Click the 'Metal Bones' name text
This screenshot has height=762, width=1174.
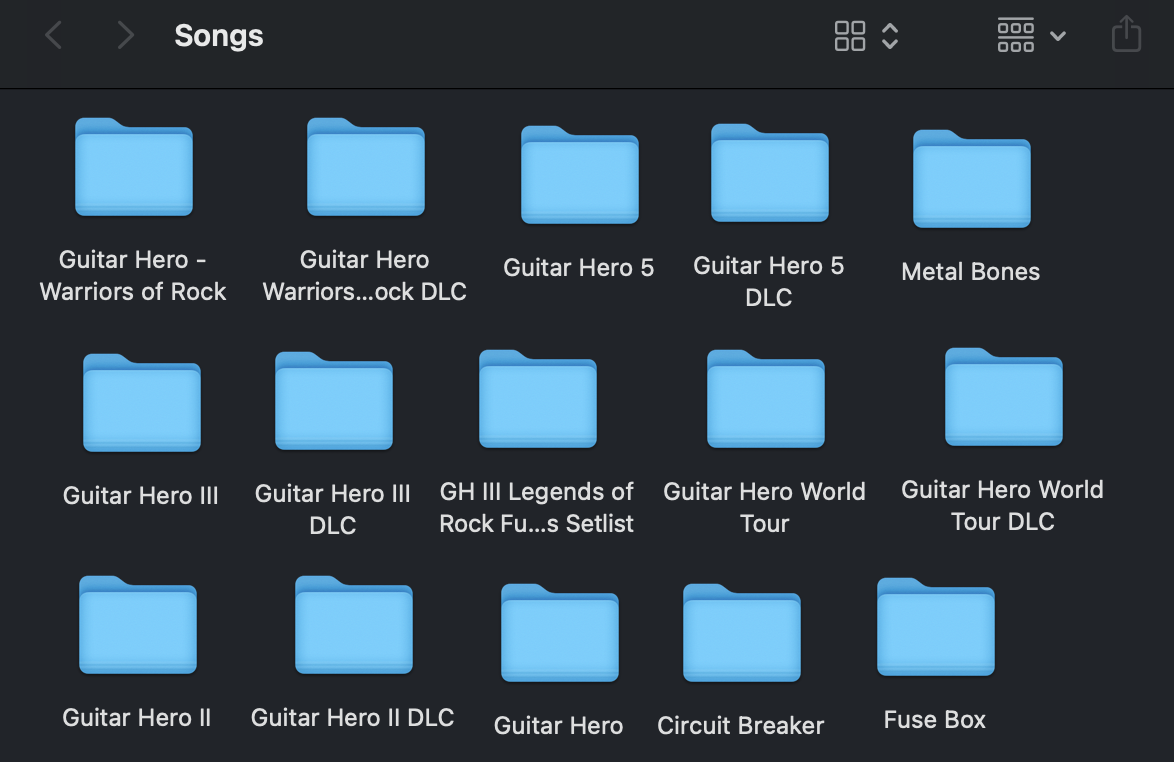click(971, 271)
